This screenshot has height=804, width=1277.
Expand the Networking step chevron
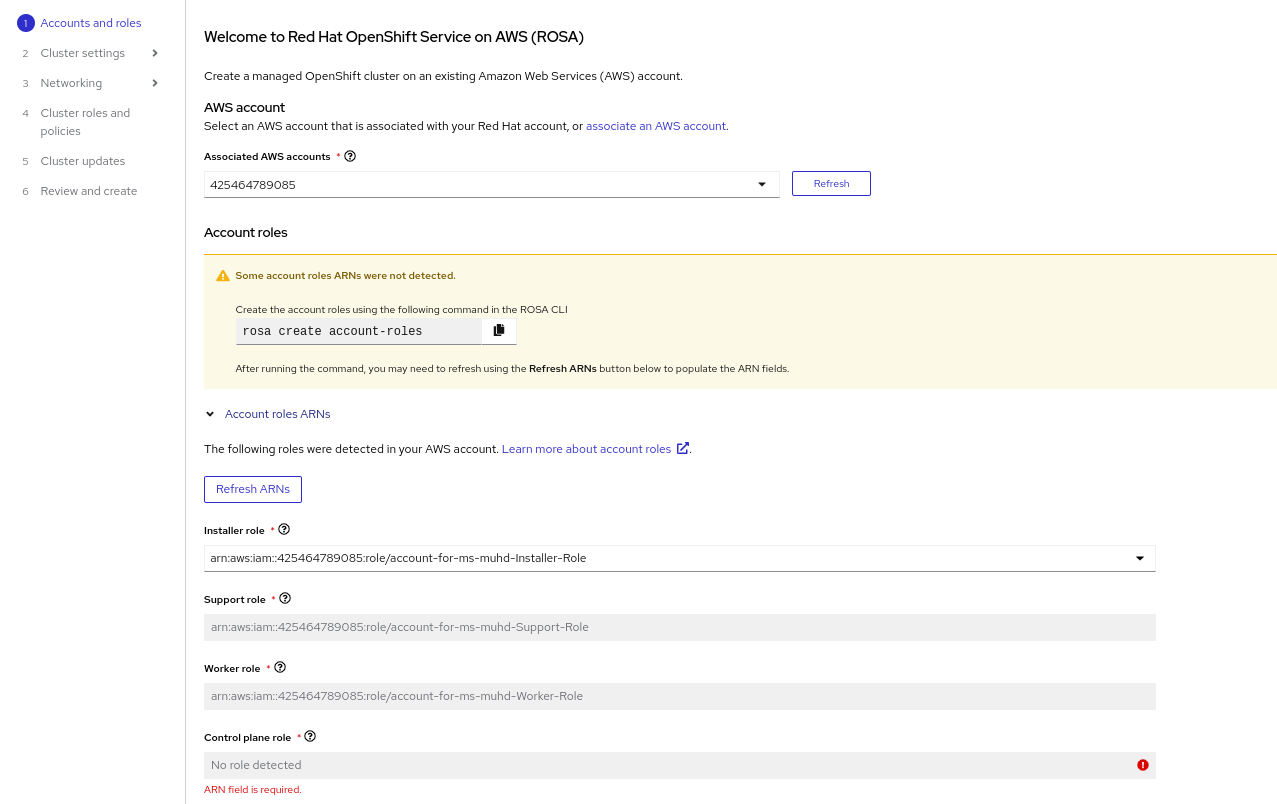(x=155, y=83)
